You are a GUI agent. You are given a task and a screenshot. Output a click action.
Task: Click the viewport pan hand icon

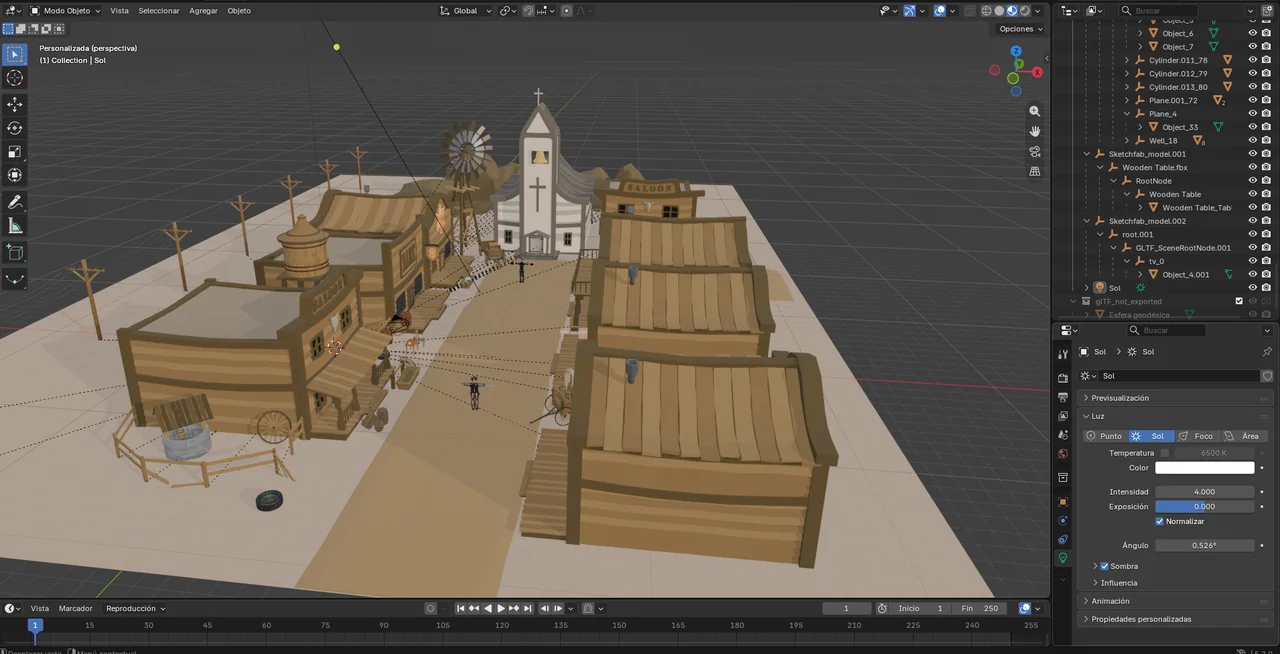(x=1035, y=131)
